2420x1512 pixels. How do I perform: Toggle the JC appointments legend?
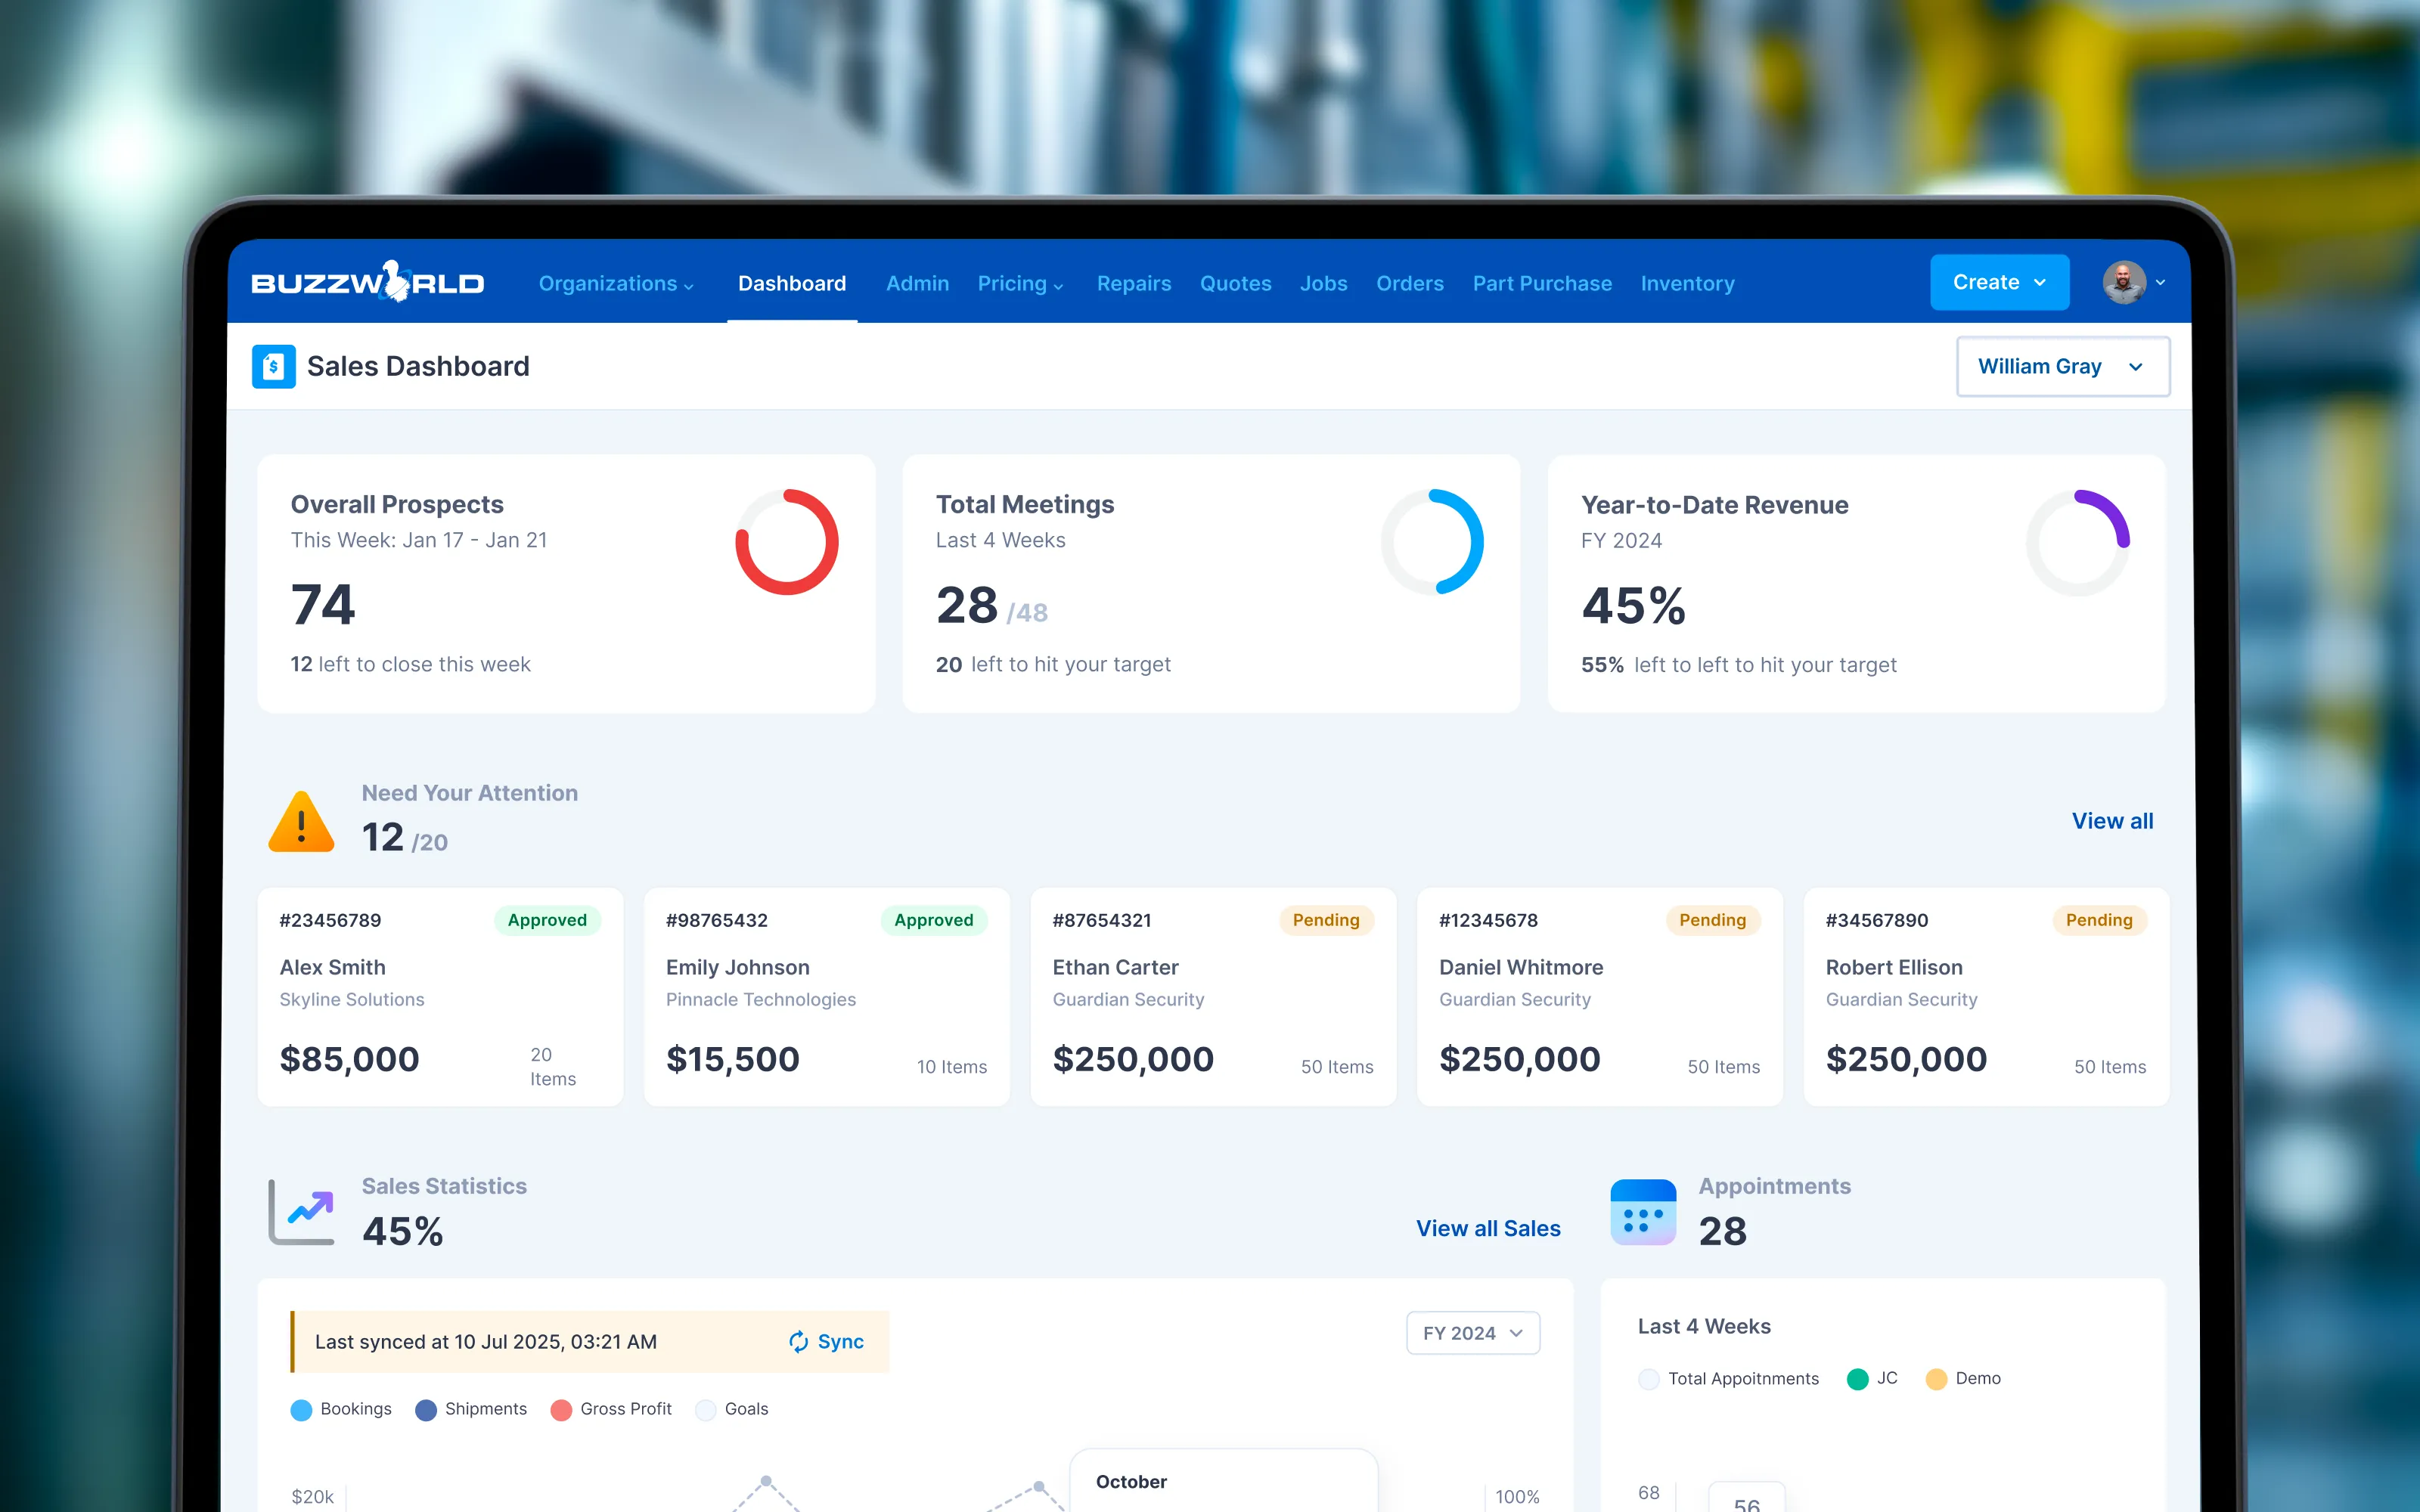click(x=1871, y=1378)
